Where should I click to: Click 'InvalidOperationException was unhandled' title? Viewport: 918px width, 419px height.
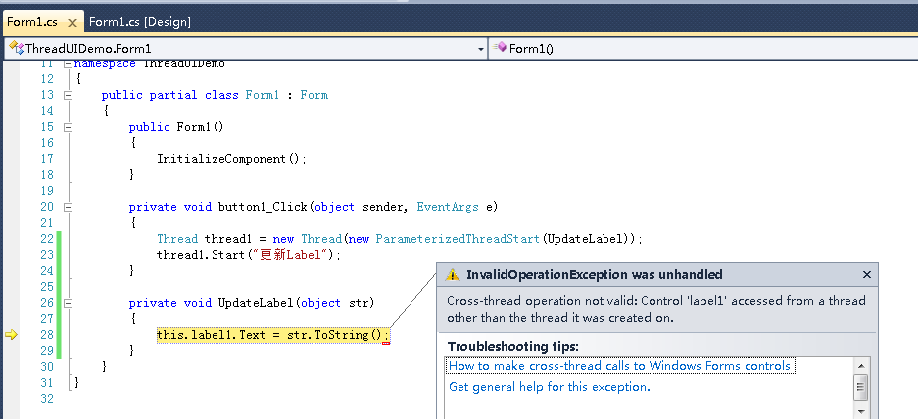[x=594, y=275]
